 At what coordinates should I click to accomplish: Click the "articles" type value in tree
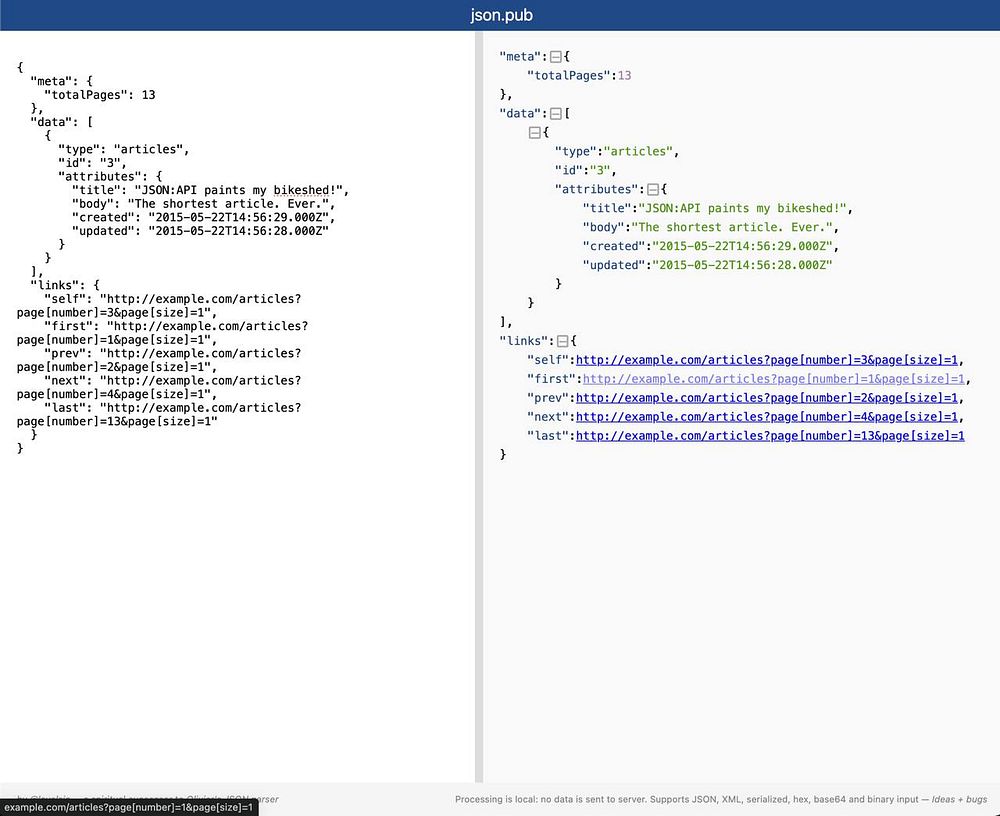click(638, 151)
